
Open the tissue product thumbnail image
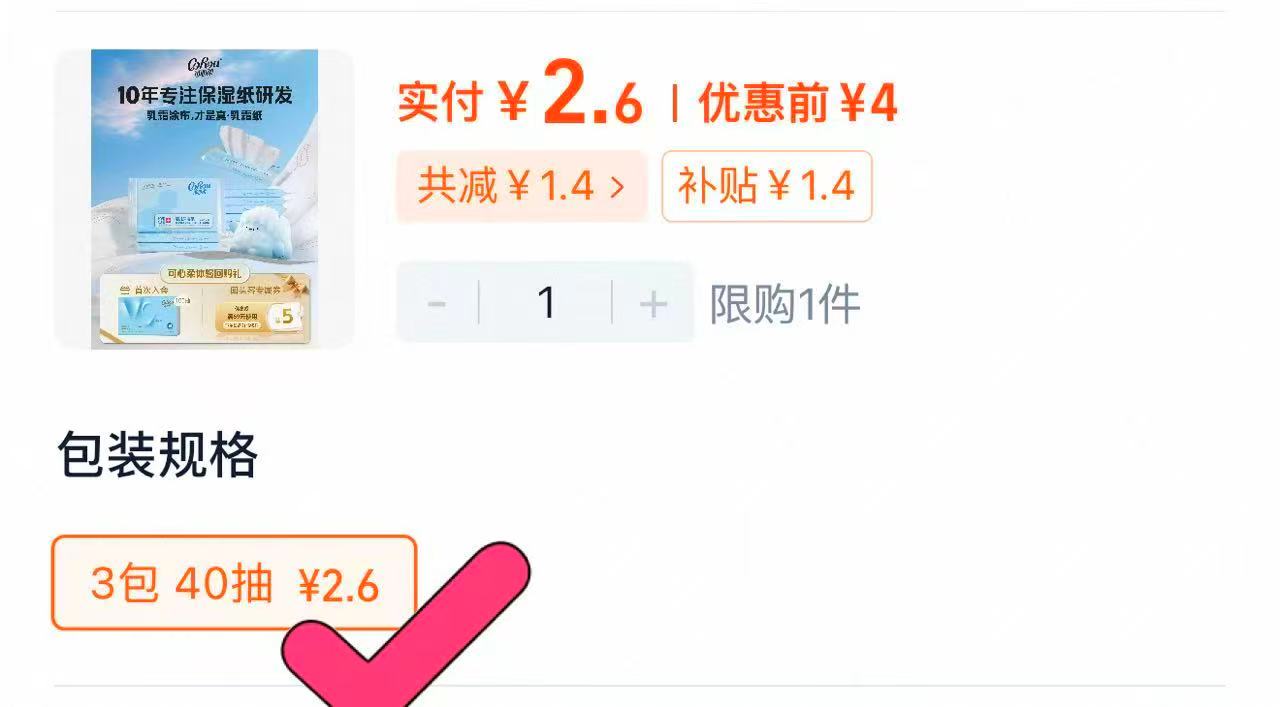[x=204, y=199]
